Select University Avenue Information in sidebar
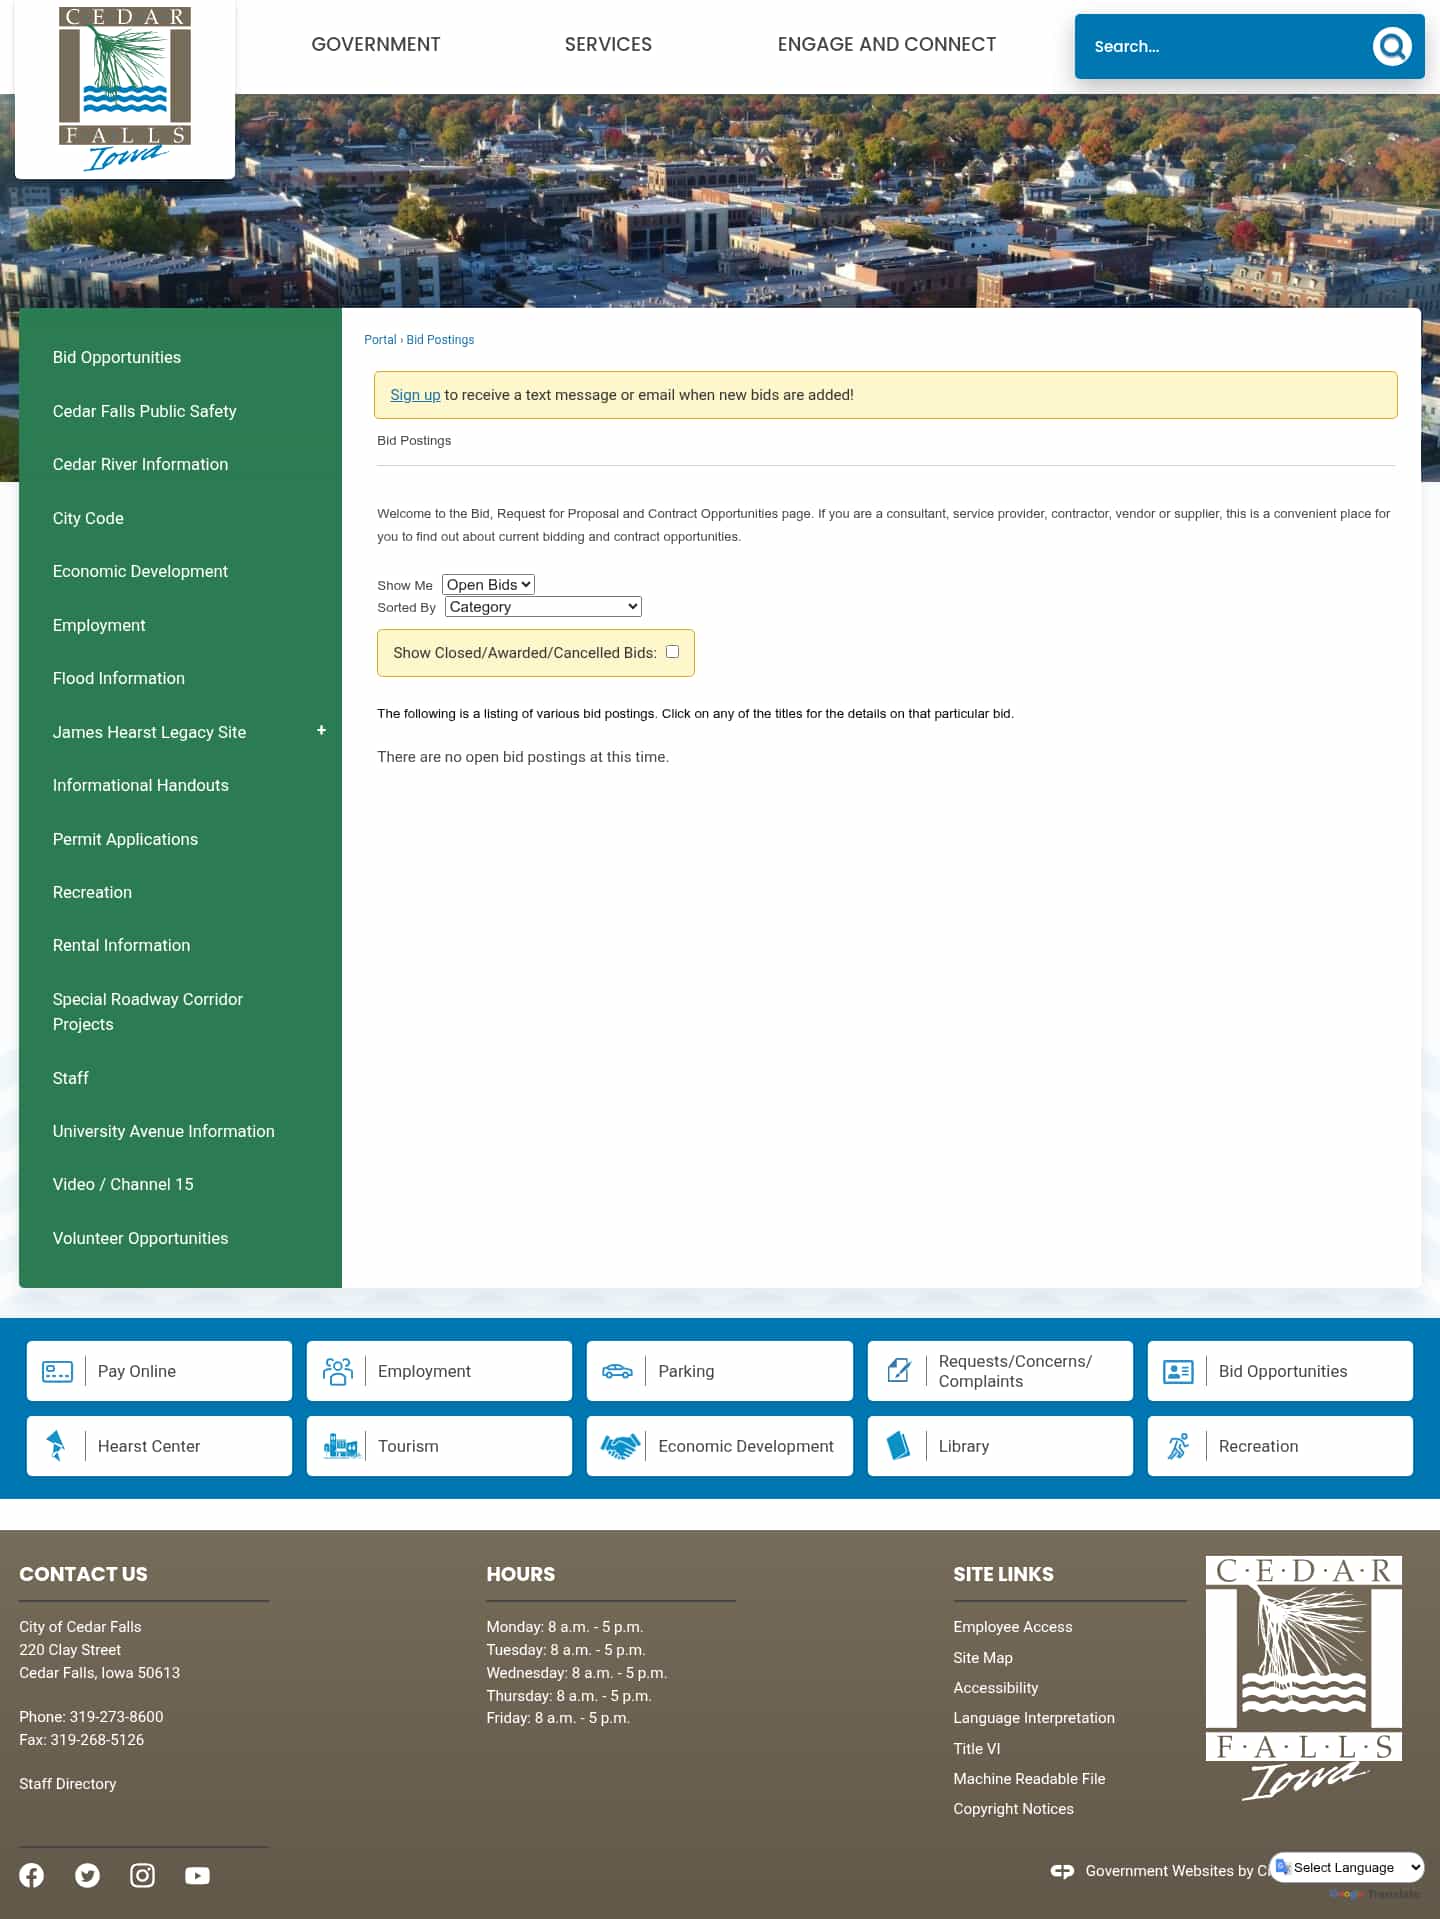1440x1919 pixels. [x=163, y=1131]
